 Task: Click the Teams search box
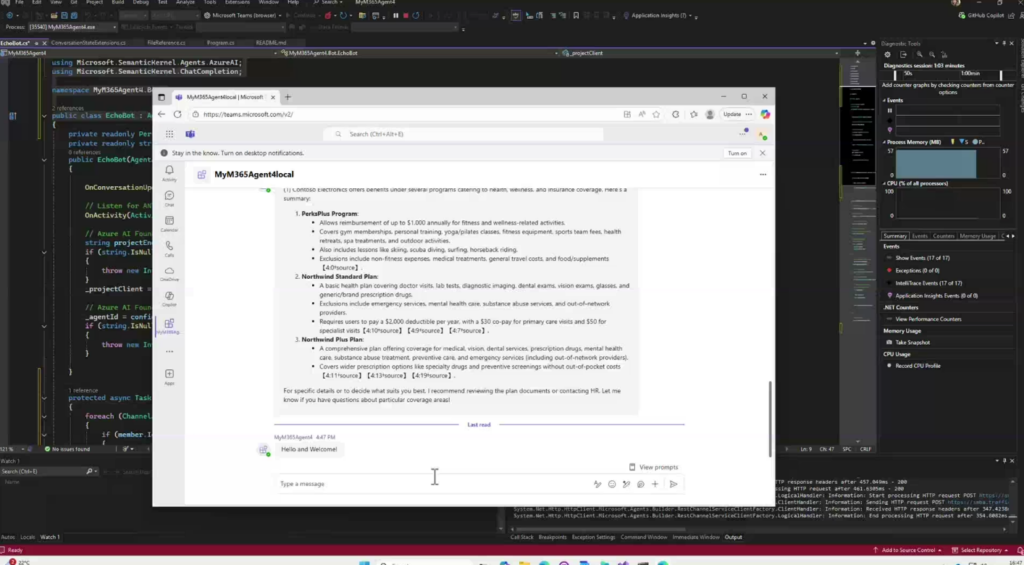[464, 134]
